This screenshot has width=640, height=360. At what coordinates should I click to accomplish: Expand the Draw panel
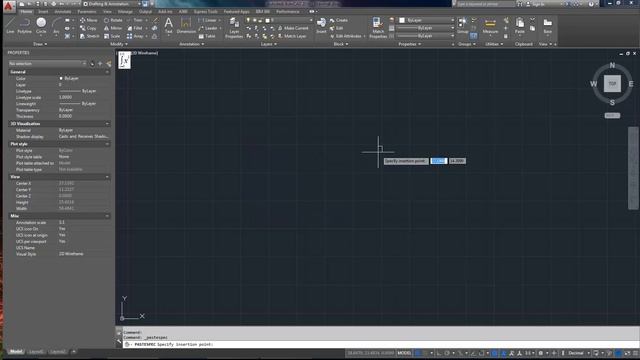coord(40,44)
